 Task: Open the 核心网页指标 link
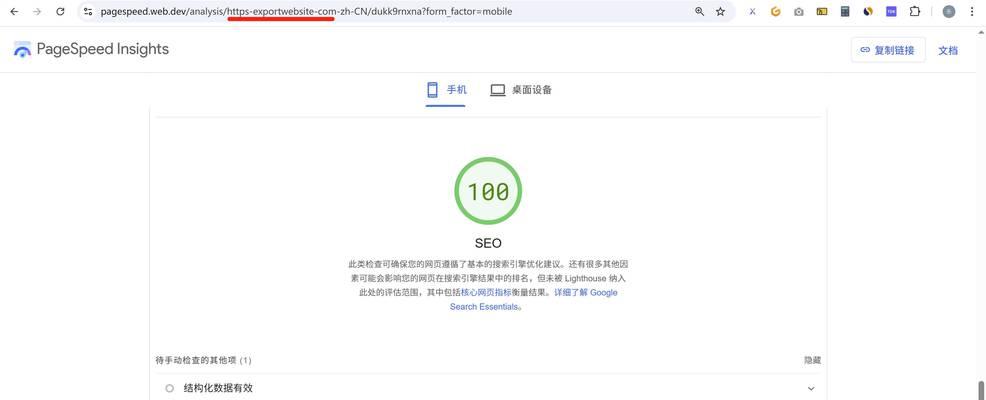point(485,292)
